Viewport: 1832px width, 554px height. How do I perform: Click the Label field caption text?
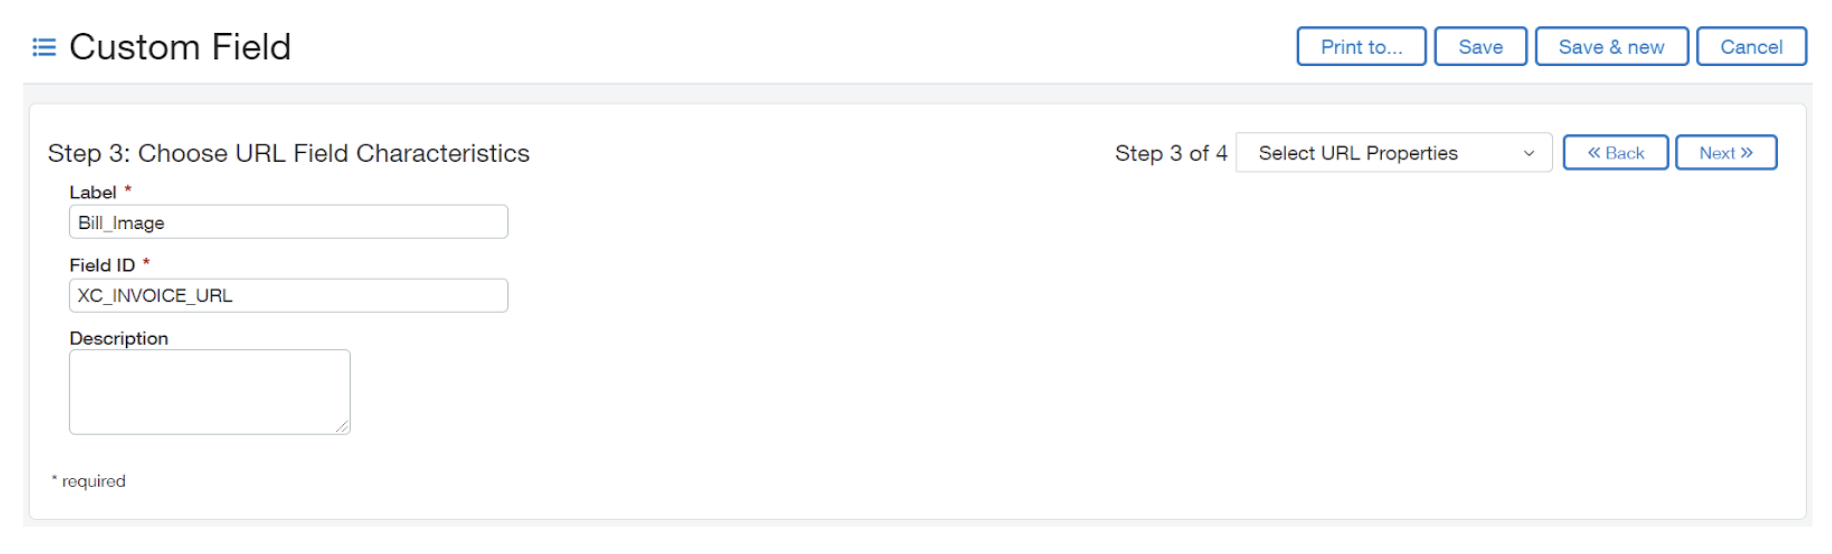(93, 192)
